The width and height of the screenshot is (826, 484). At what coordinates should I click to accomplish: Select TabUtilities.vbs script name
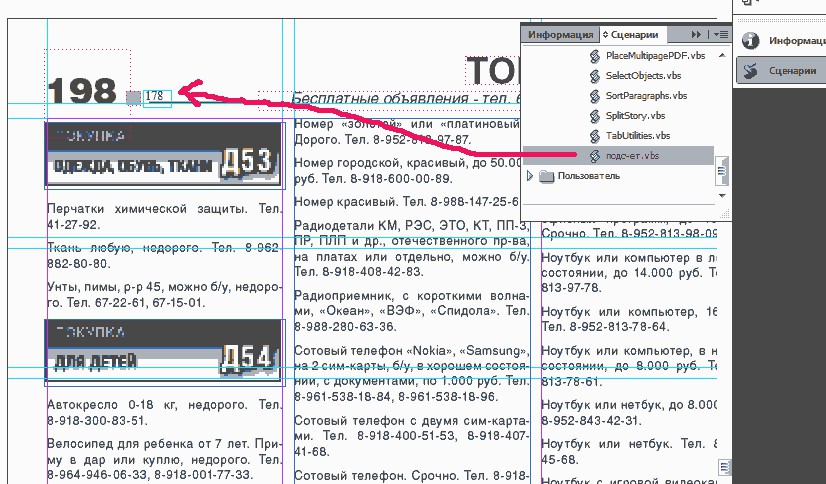(638, 136)
